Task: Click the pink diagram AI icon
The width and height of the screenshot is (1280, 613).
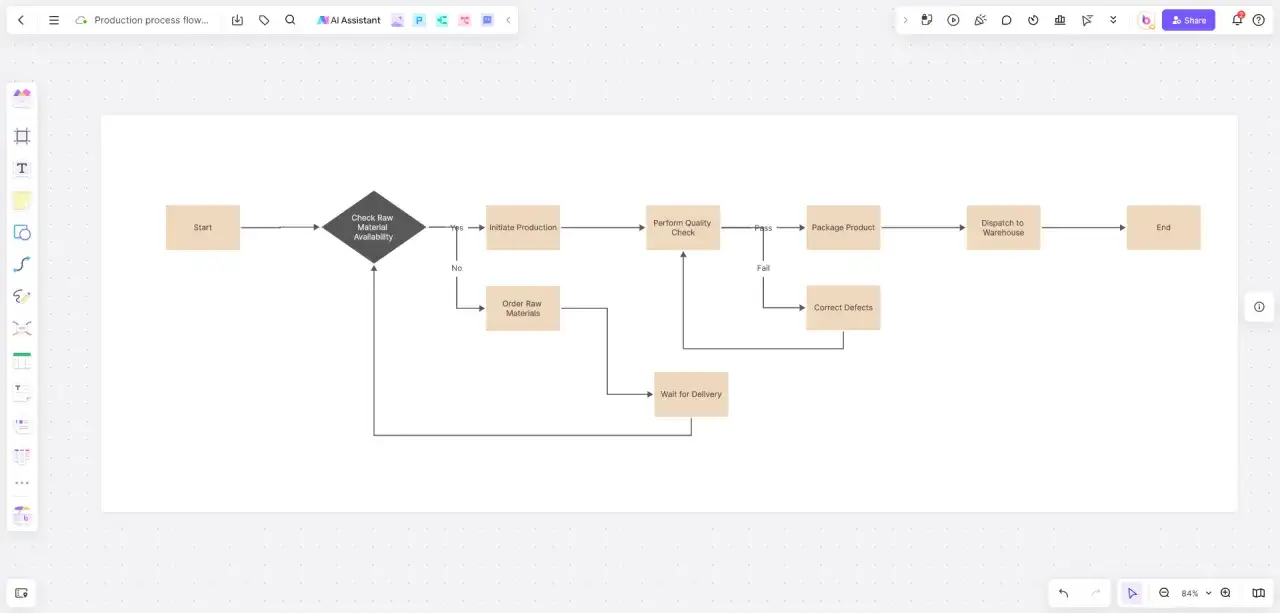Action: point(464,20)
